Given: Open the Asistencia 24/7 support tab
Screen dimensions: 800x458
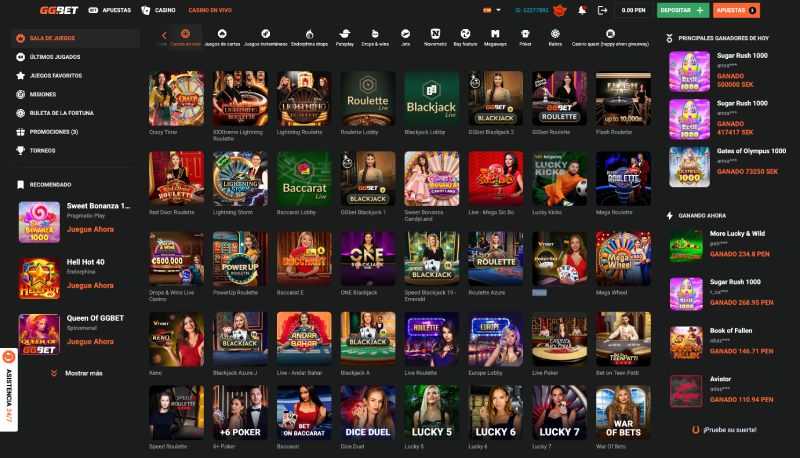Looking at the screenshot, I should coord(8,390).
